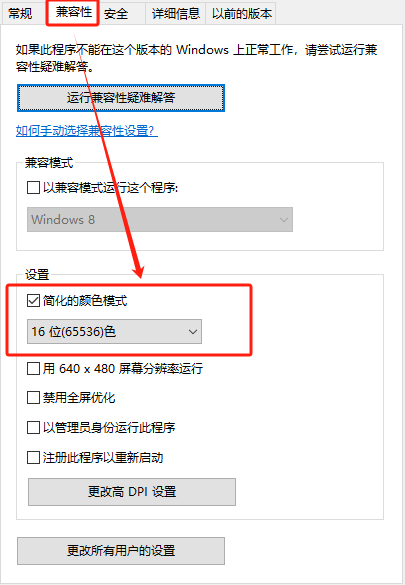Click 运行兼容性疑难解答 button
This screenshot has height=585, width=405.
tap(121, 98)
